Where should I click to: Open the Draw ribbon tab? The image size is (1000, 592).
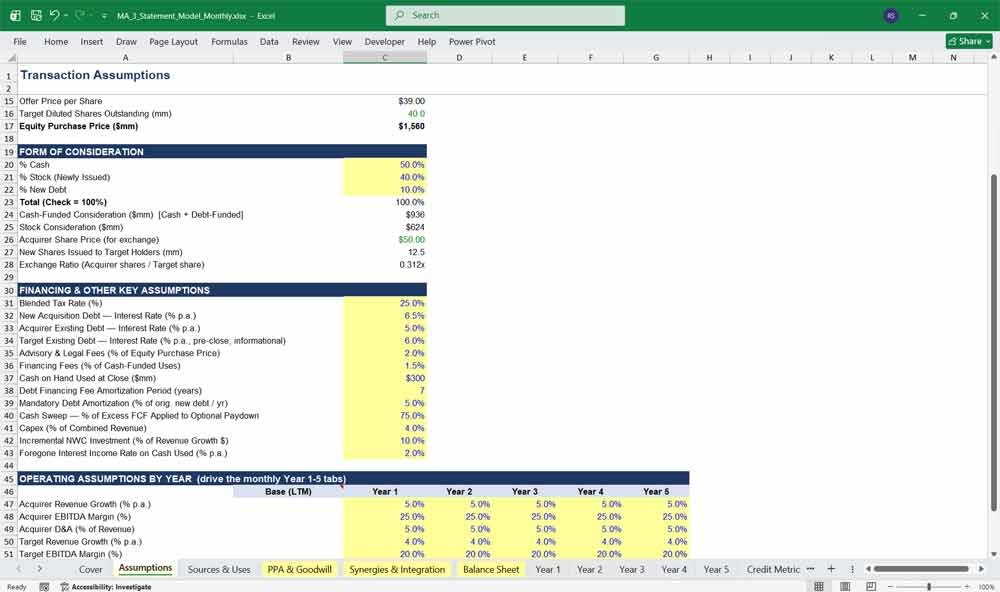click(126, 41)
